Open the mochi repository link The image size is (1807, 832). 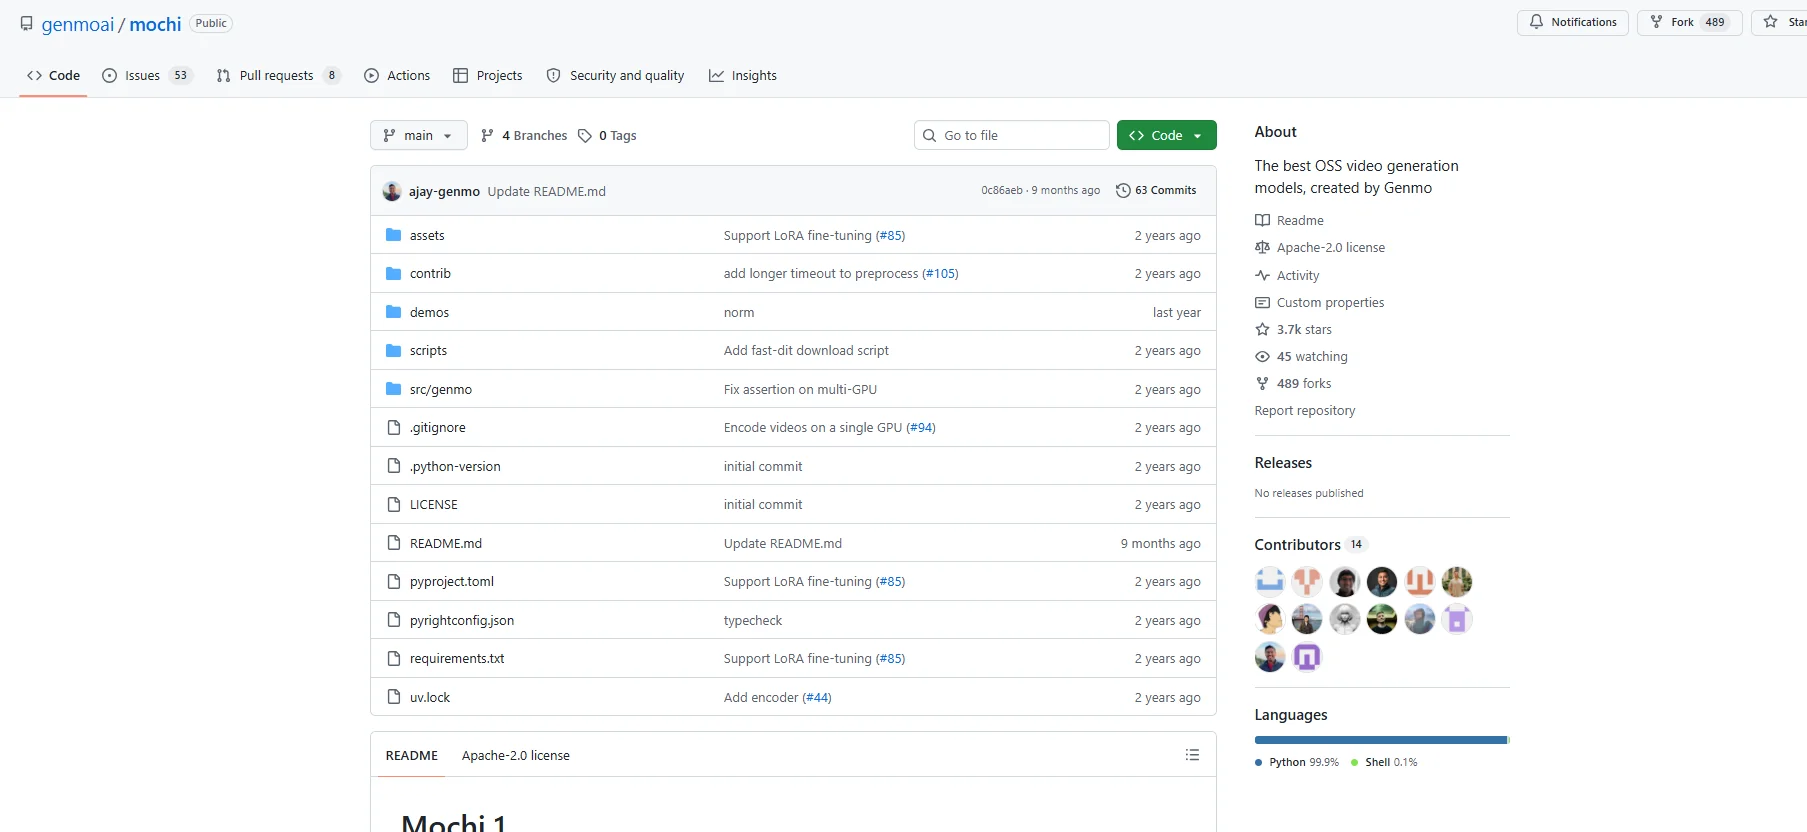pyautogui.click(x=155, y=24)
